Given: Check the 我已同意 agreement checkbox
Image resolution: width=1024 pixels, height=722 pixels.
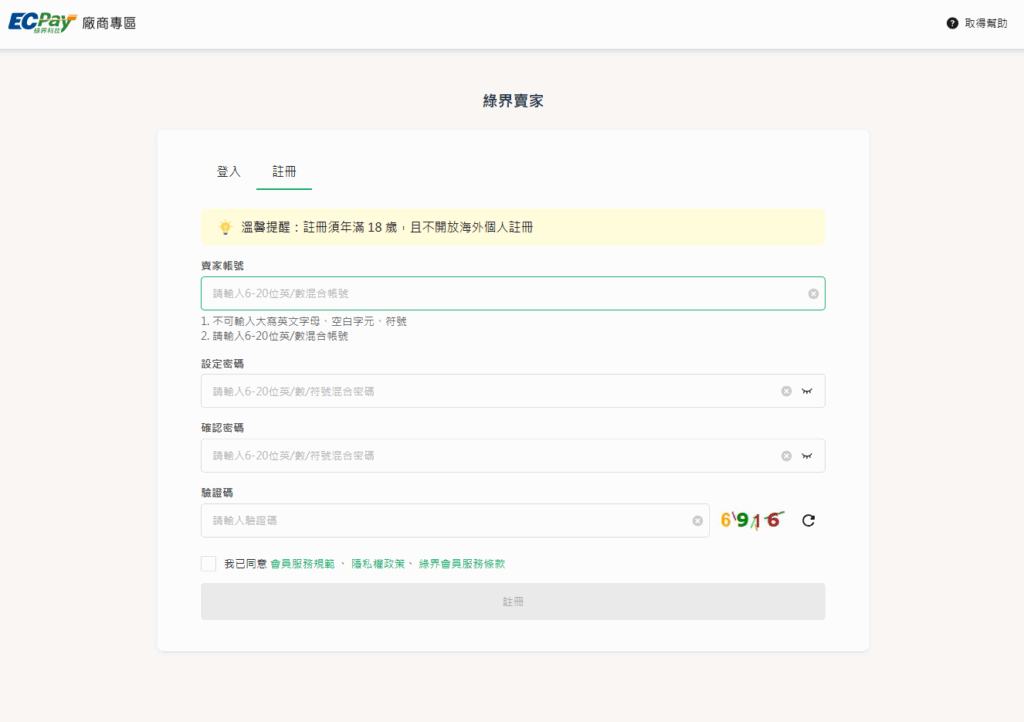Looking at the screenshot, I should pyautogui.click(x=208, y=564).
